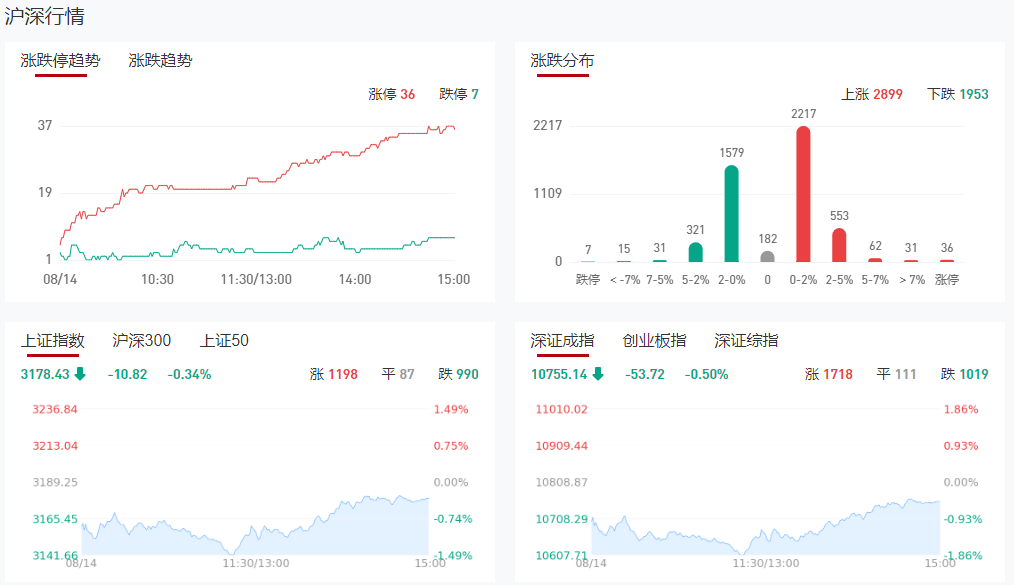
Task: Click the gray 0 bar showing 182
Action: [767, 256]
